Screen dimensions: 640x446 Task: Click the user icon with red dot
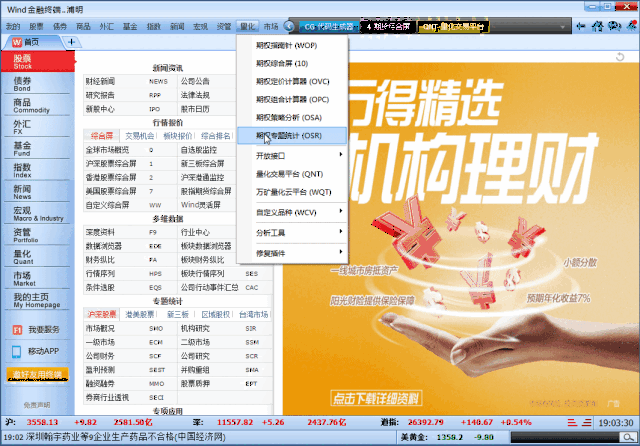pyautogui.click(x=631, y=26)
